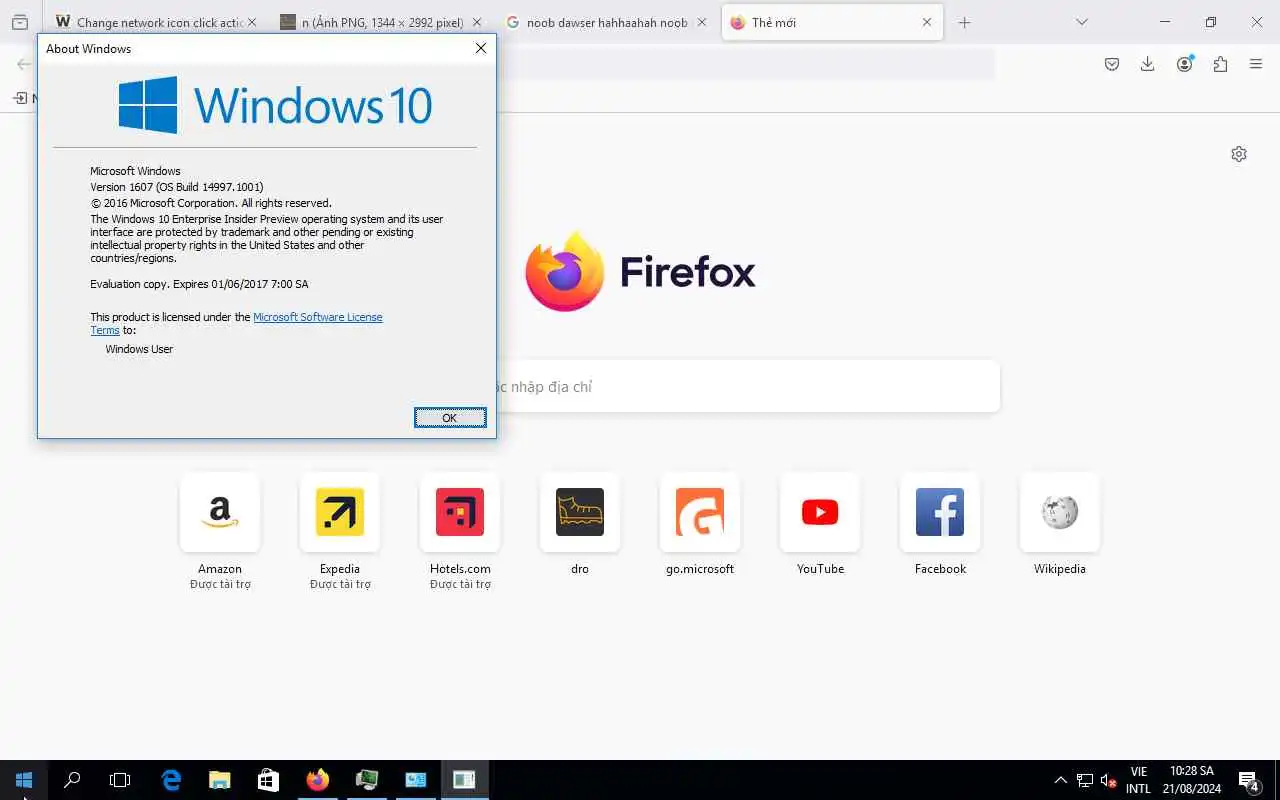This screenshot has width=1280, height=800.
Task: Close the Change network icon tab
Action: click(x=251, y=22)
